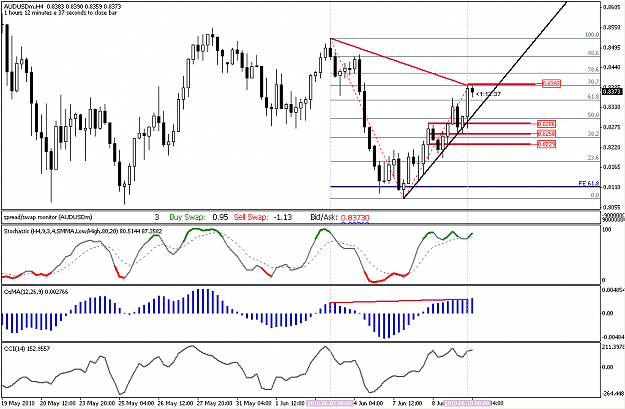Click the CCI(14) indicator title

pyautogui.click(x=27, y=349)
